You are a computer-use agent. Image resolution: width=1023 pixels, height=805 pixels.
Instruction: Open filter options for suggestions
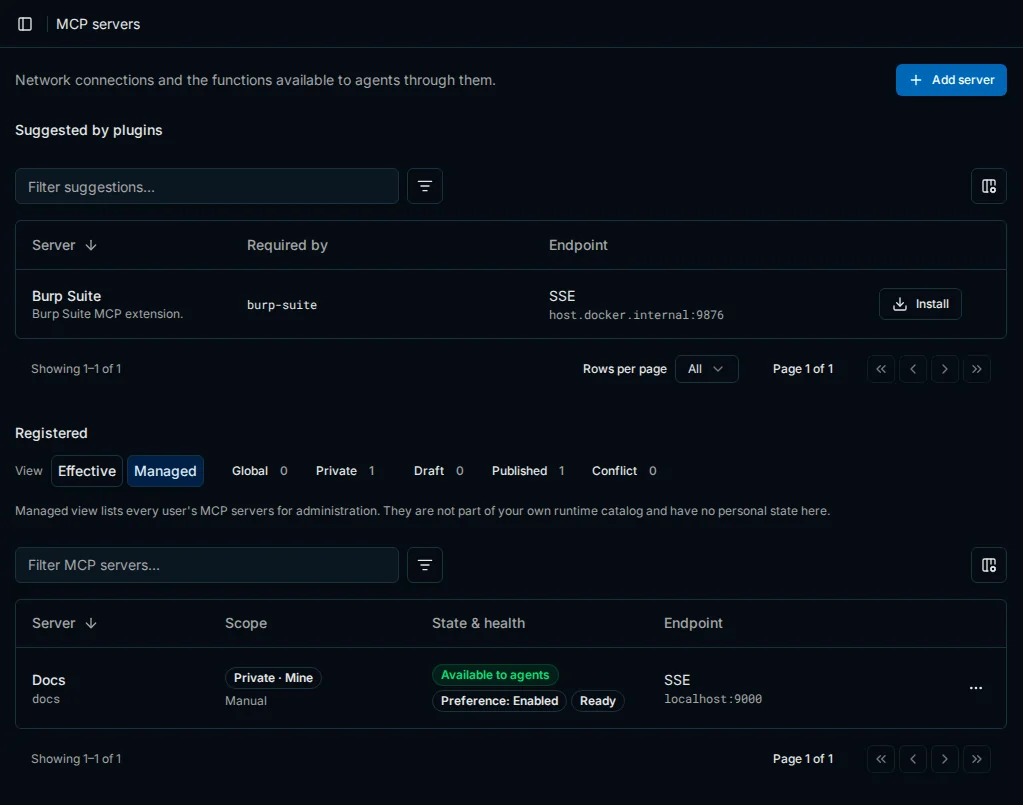tap(425, 186)
